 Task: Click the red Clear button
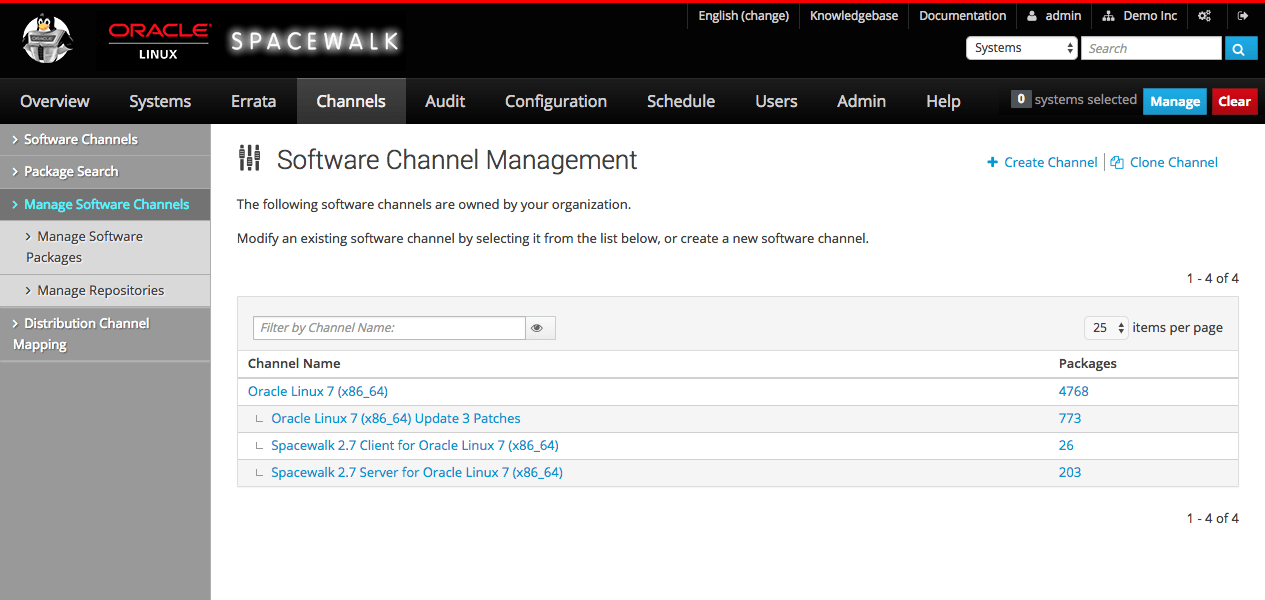pyautogui.click(x=1234, y=101)
